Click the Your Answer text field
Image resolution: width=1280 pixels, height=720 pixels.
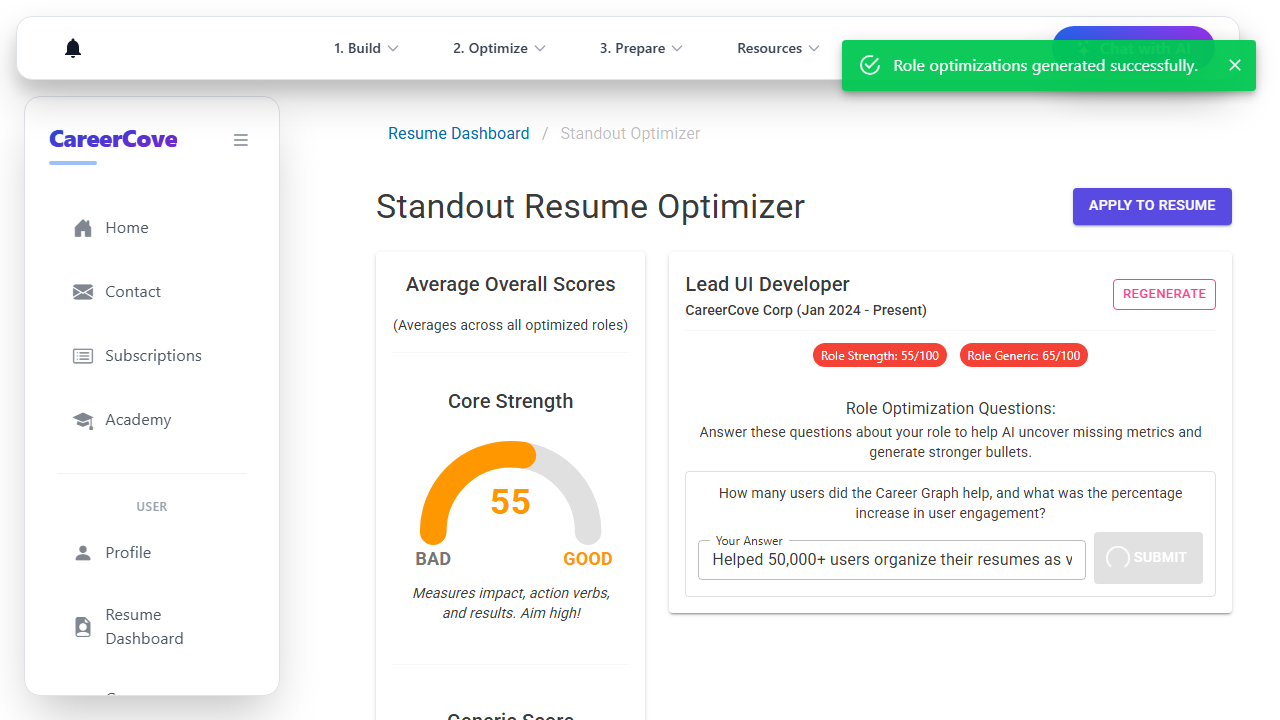click(x=892, y=560)
